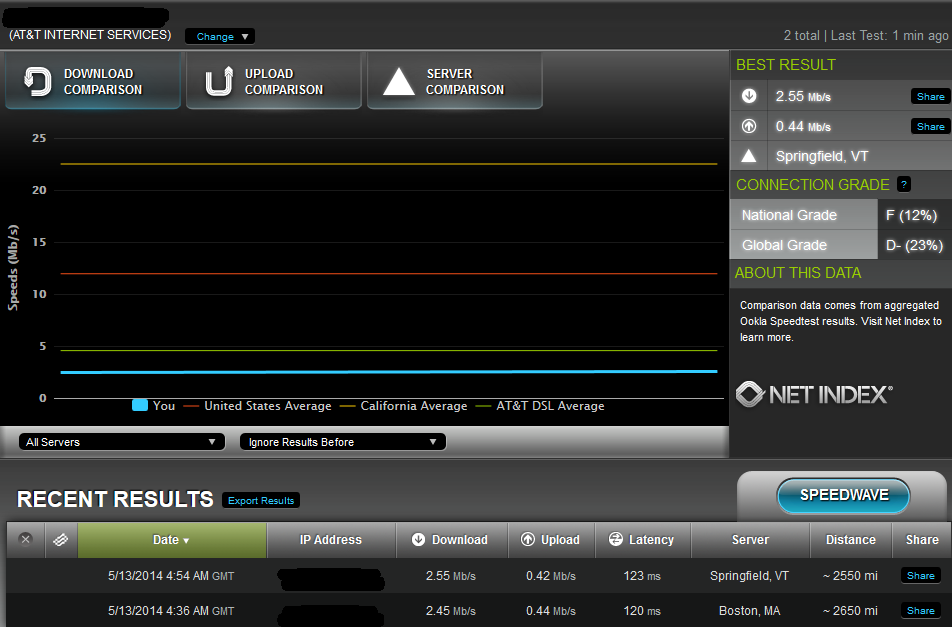This screenshot has width=952, height=627.
Task: Sort results by Date column
Action: [172, 540]
